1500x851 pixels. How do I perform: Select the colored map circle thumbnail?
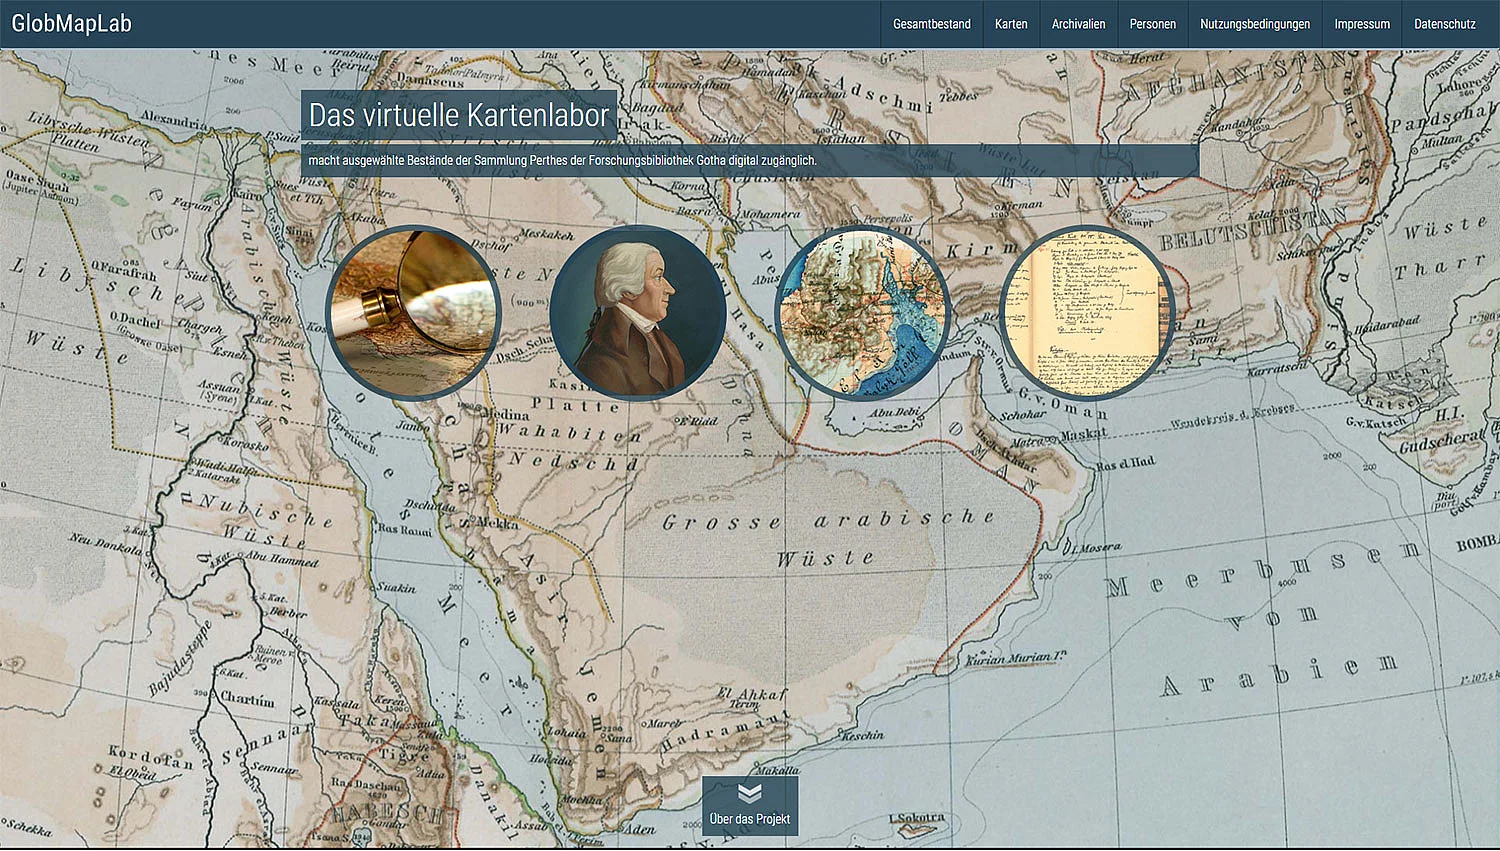862,313
